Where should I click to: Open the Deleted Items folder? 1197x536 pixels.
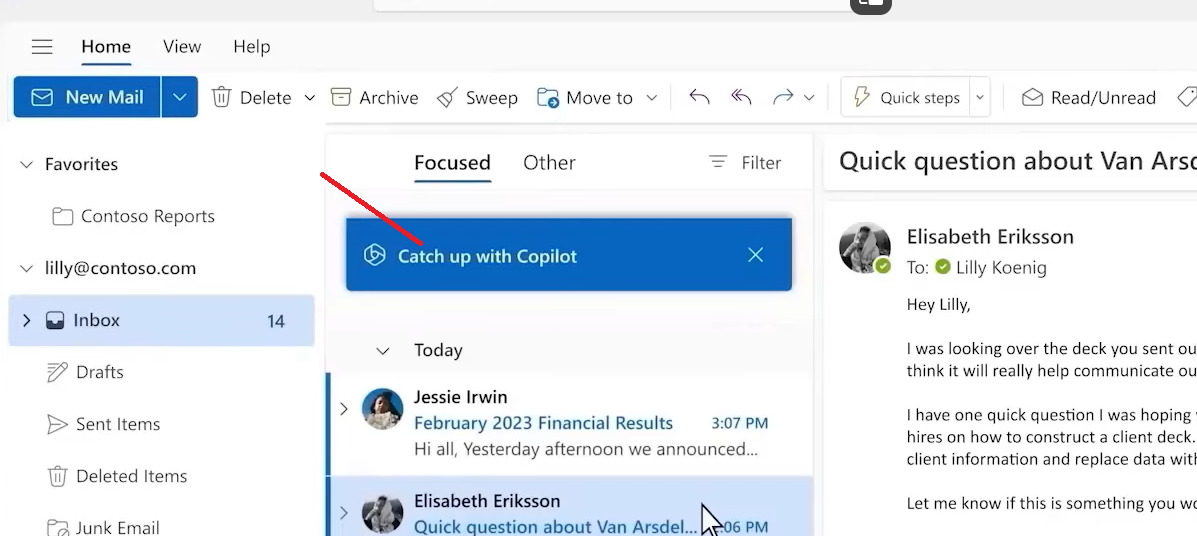(118, 476)
